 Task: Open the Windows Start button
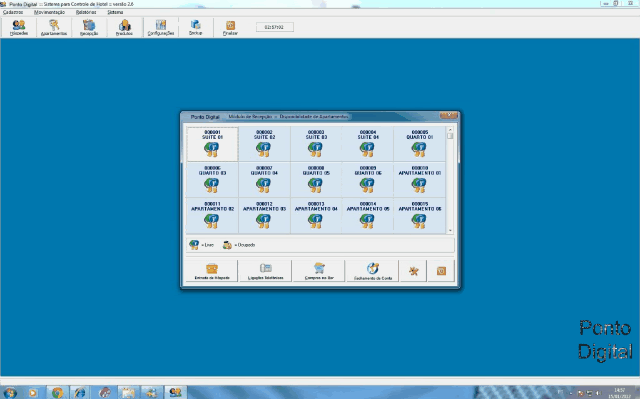tap(10, 392)
